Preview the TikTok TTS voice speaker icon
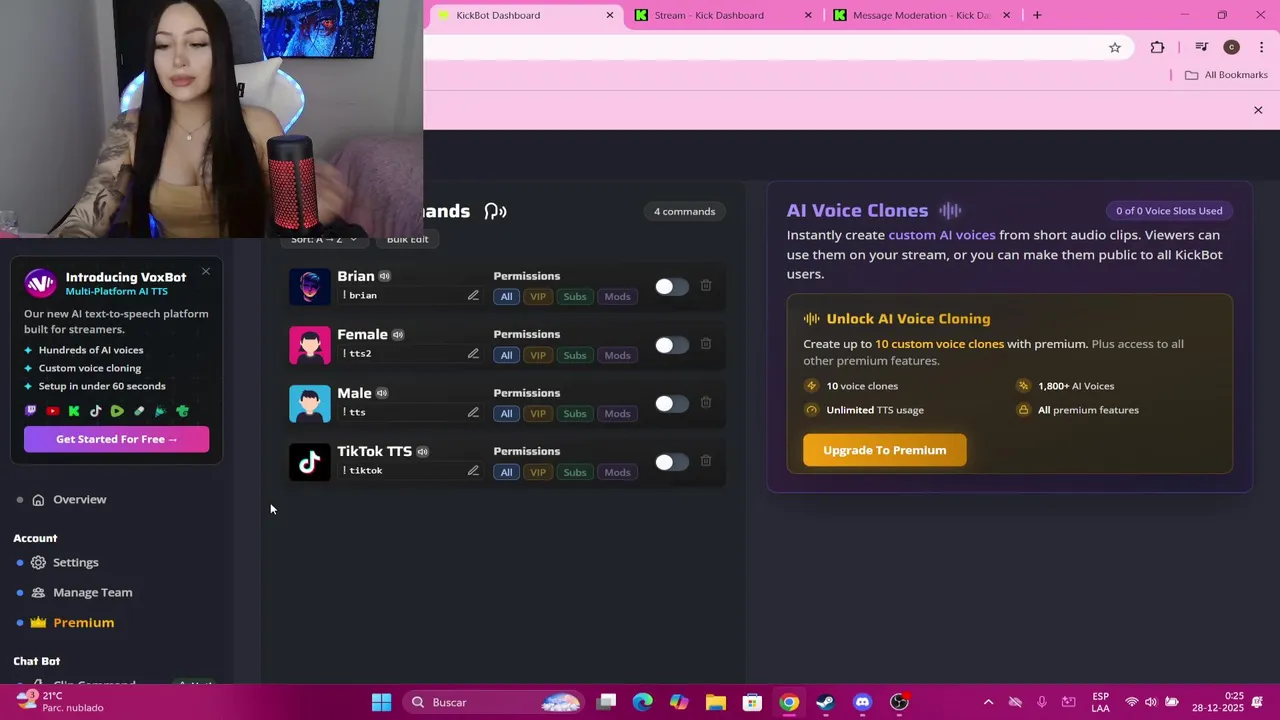Image resolution: width=1280 pixels, height=720 pixels. click(x=422, y=452)
